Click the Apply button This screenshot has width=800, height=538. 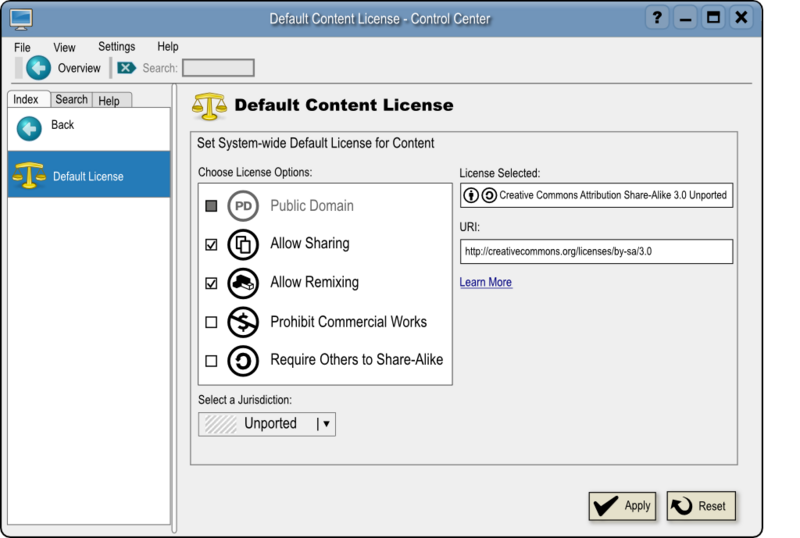coord(622,506)
